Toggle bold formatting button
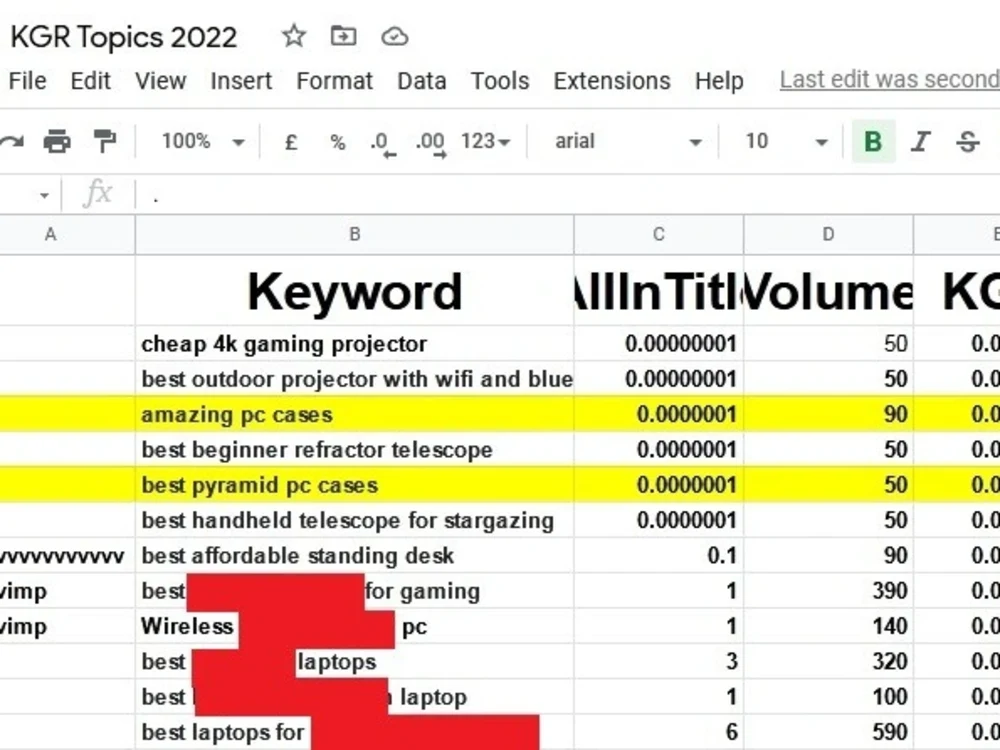Image resolution: width=1000 pixels, height=750 pixels. [x=873, y=141]
